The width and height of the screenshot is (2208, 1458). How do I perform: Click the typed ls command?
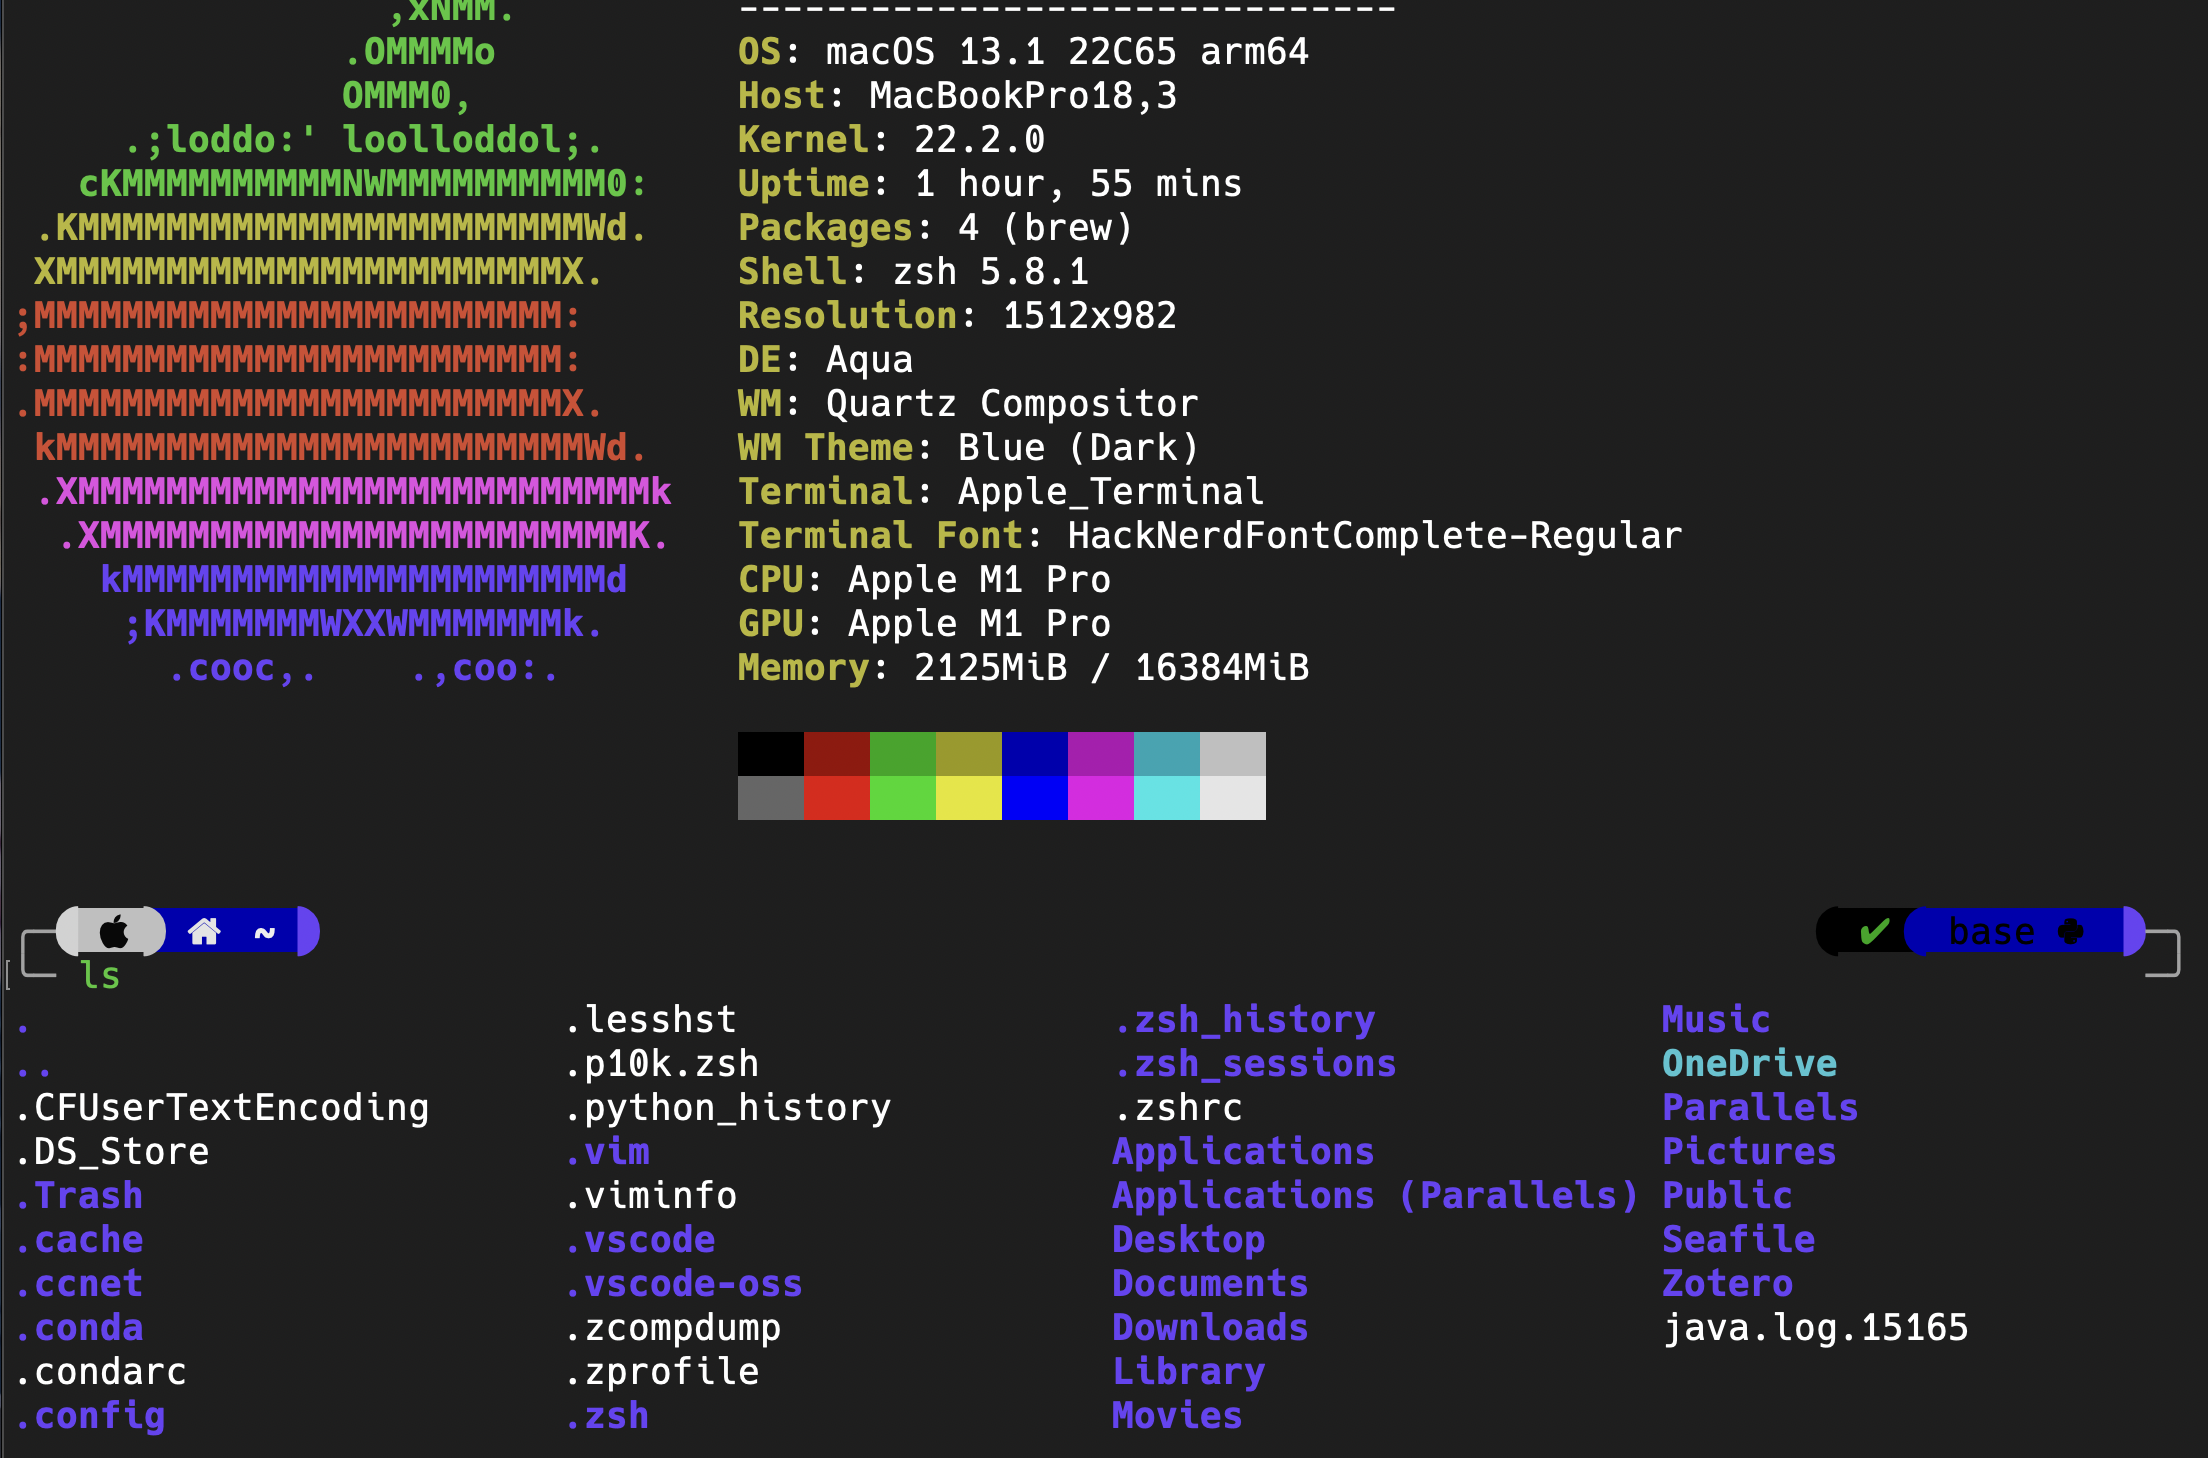coord(100,976)
